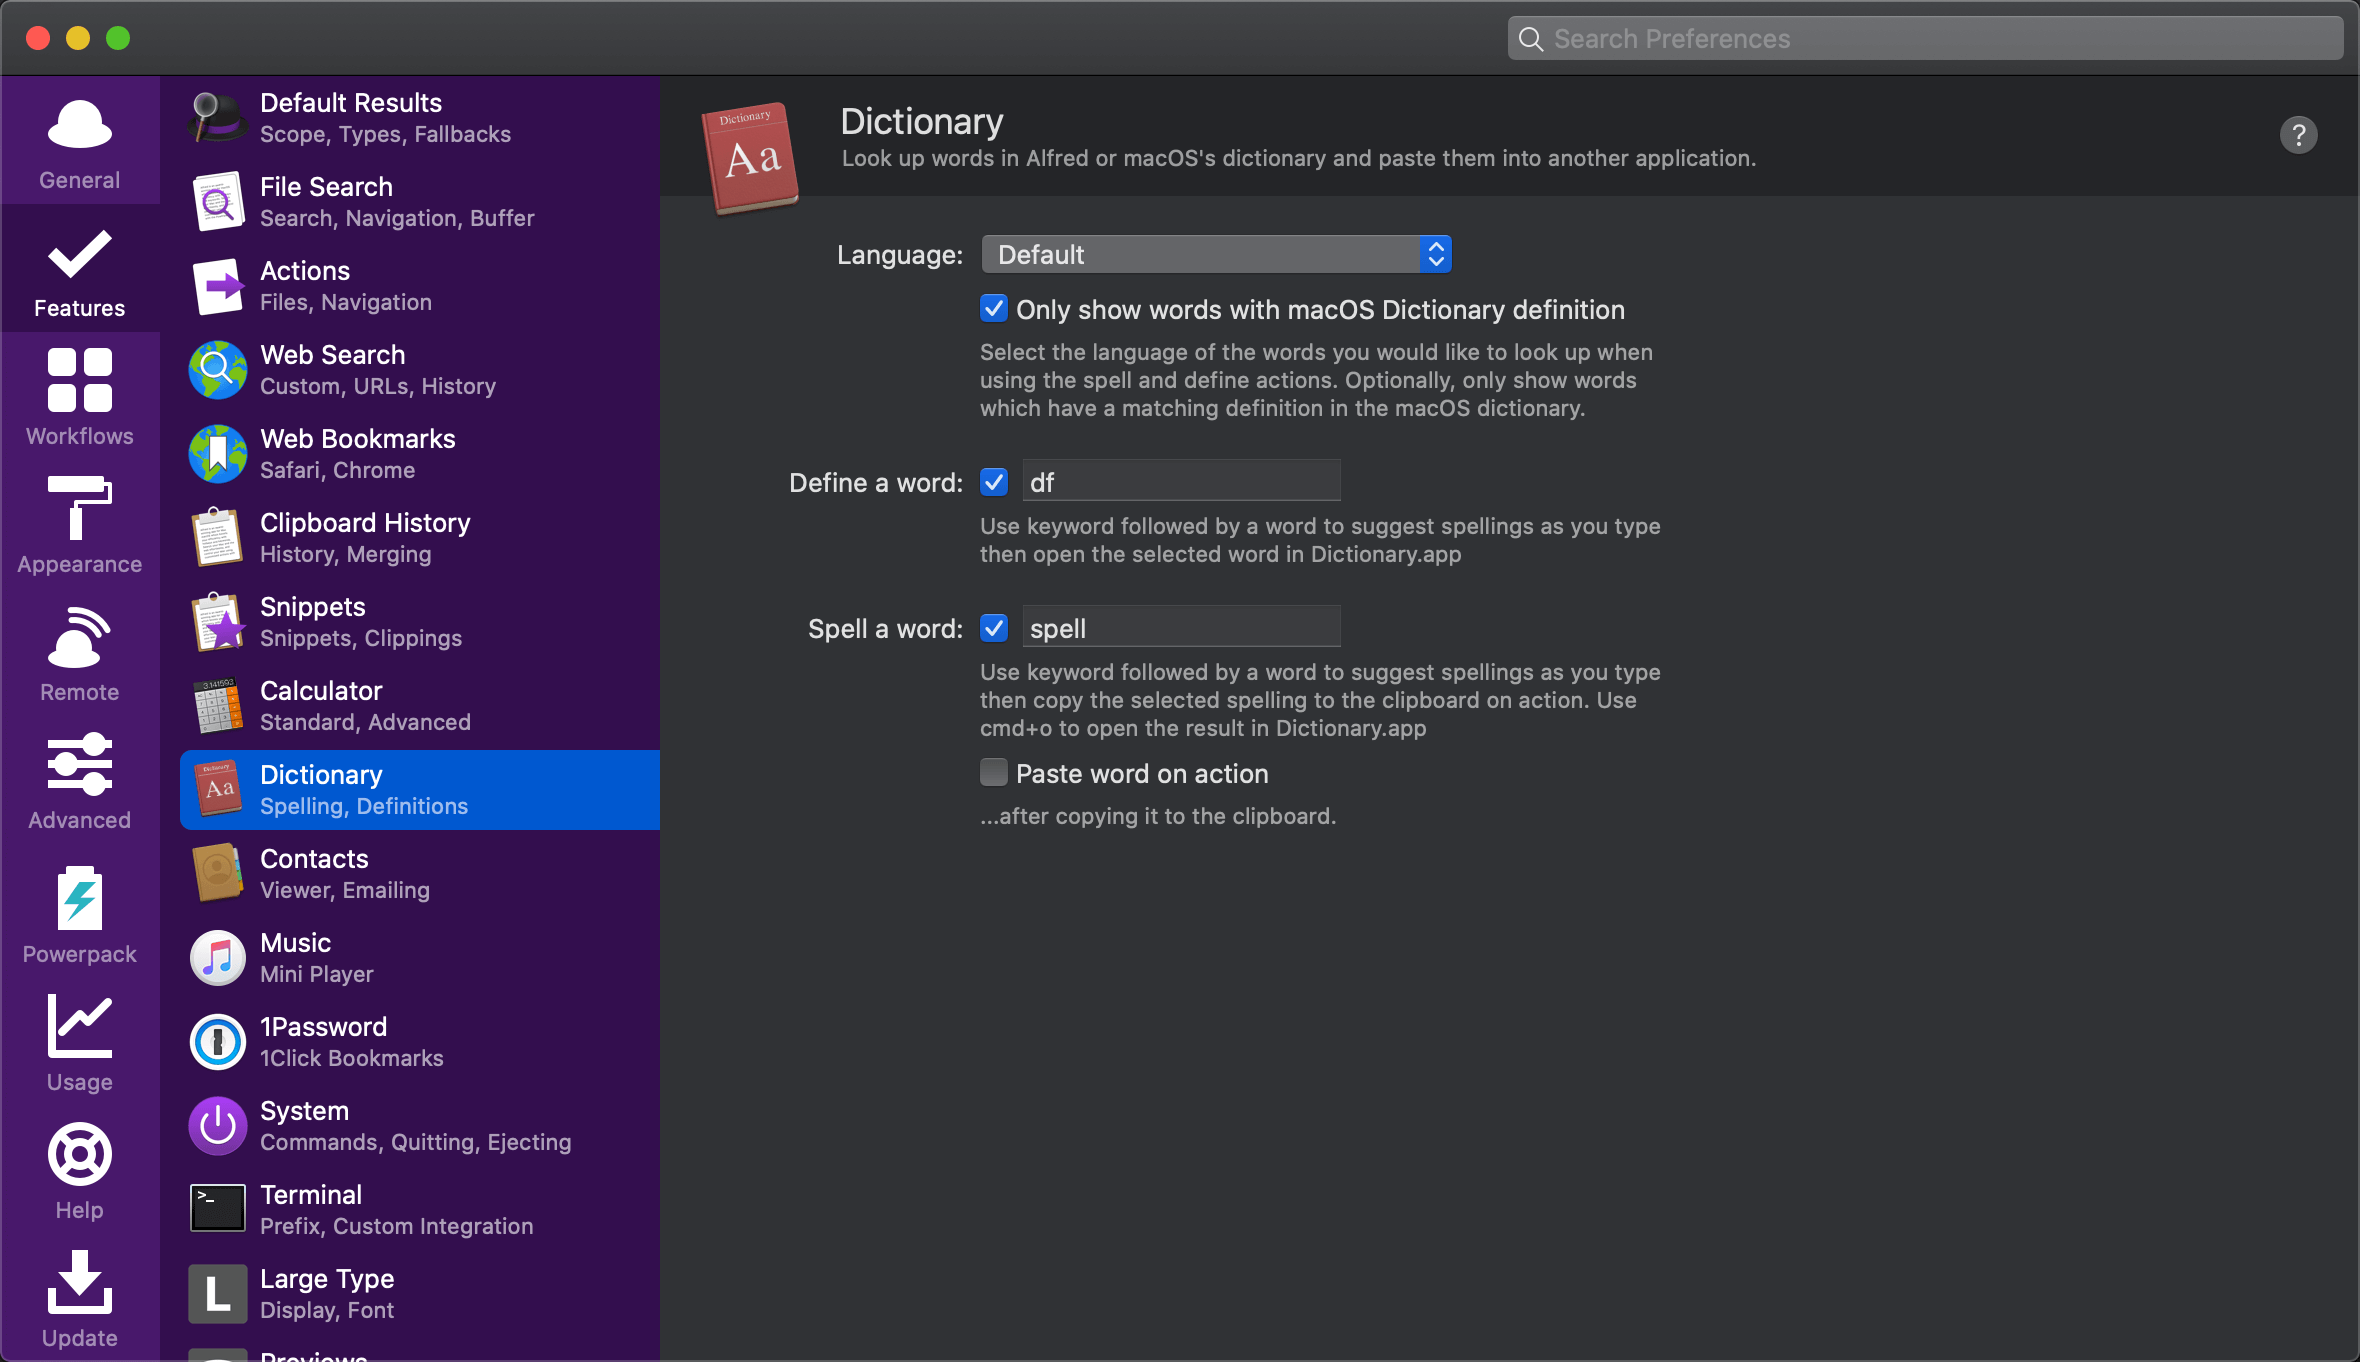Image resolution: width=2360 pixels, height=1362 pixels.
Task: Select File Search feature row
Action: click(x=420, y=202)
